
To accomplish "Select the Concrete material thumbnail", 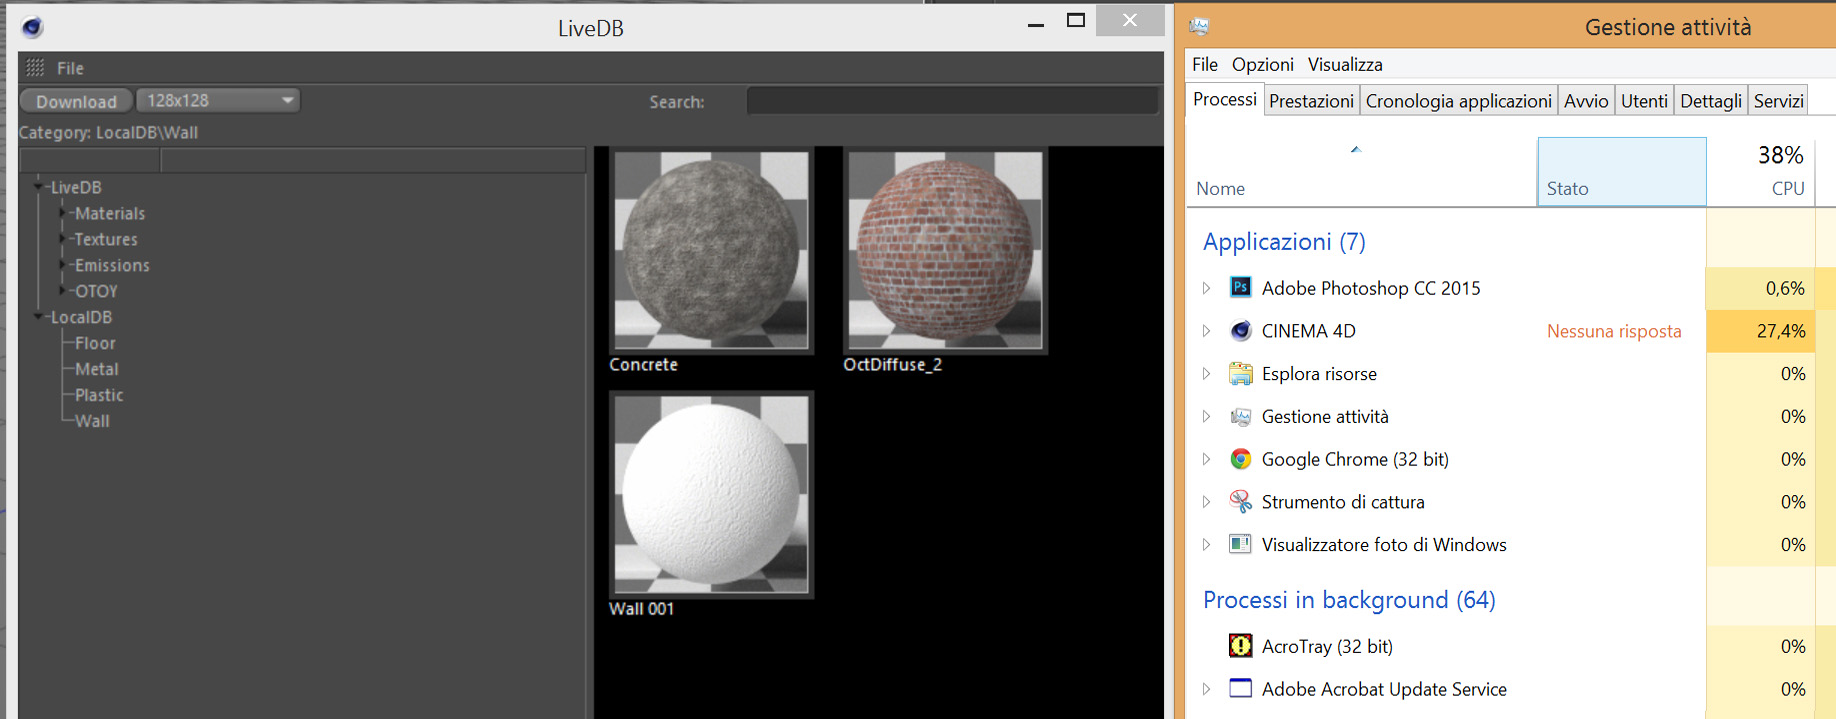I will coord(711,250).
